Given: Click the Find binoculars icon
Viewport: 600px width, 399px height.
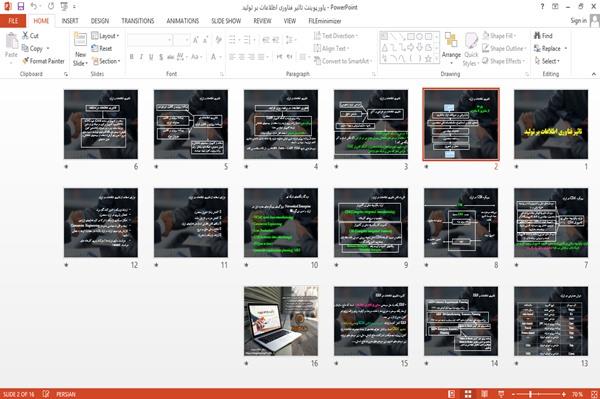Looking at the screenshot, I should pyautogui.click(x=537, y=36).
